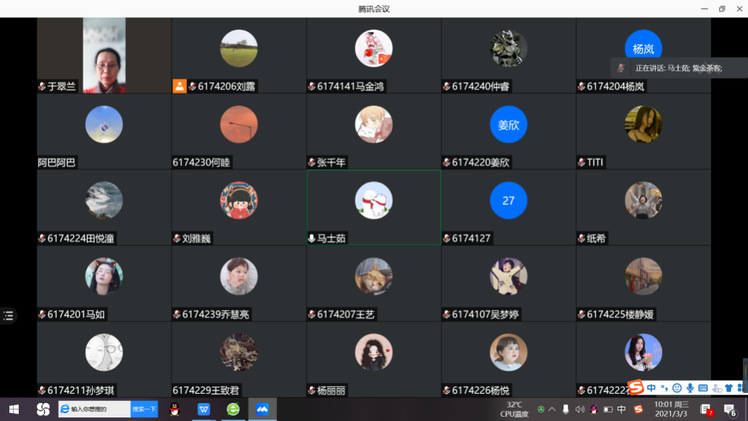
Task: Click the microphone voice input icon in Sogou bar
Action: (x=690, y=388)
